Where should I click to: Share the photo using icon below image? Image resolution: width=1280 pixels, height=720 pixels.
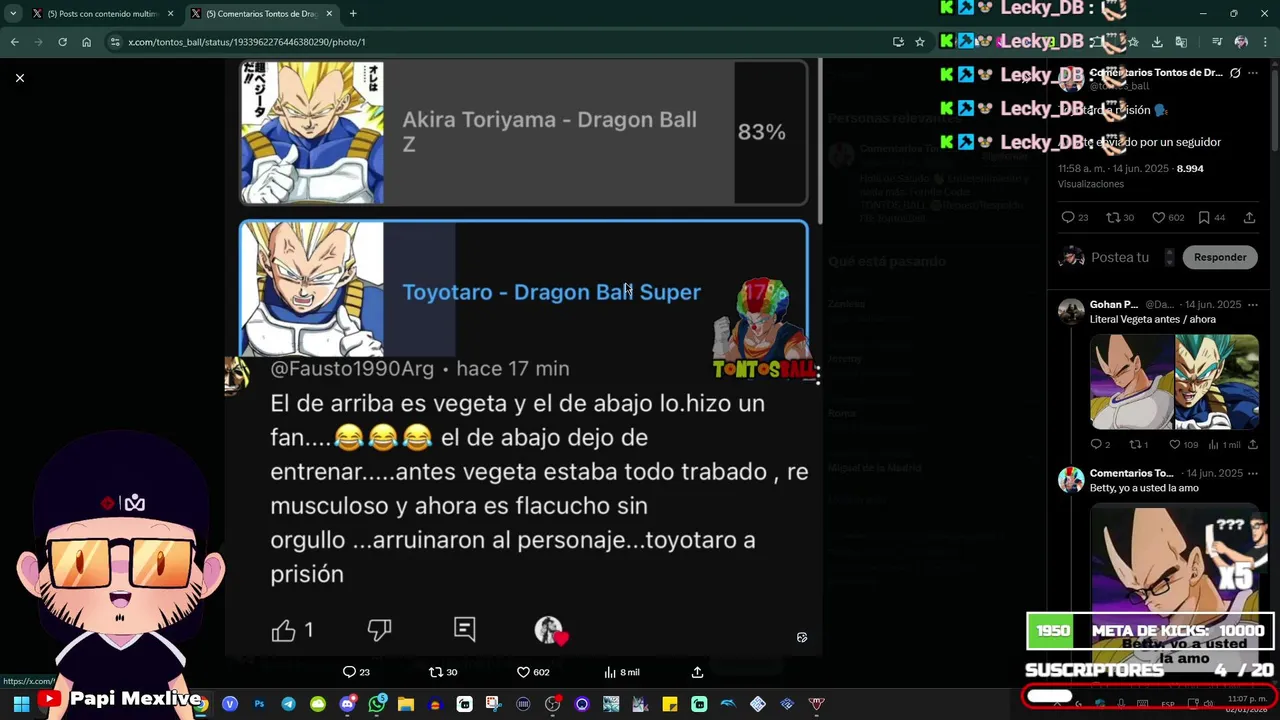click(697, 672)
